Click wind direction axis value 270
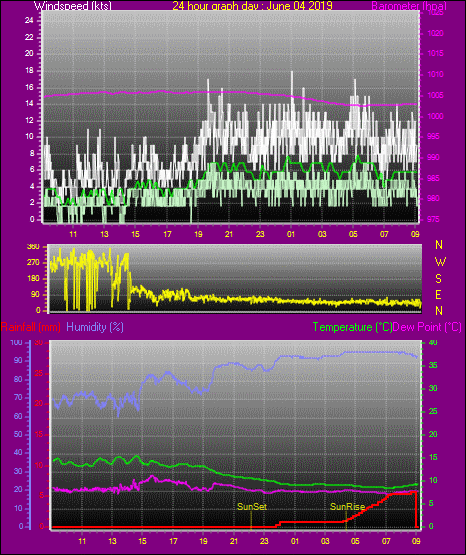 tap(33, 263)
